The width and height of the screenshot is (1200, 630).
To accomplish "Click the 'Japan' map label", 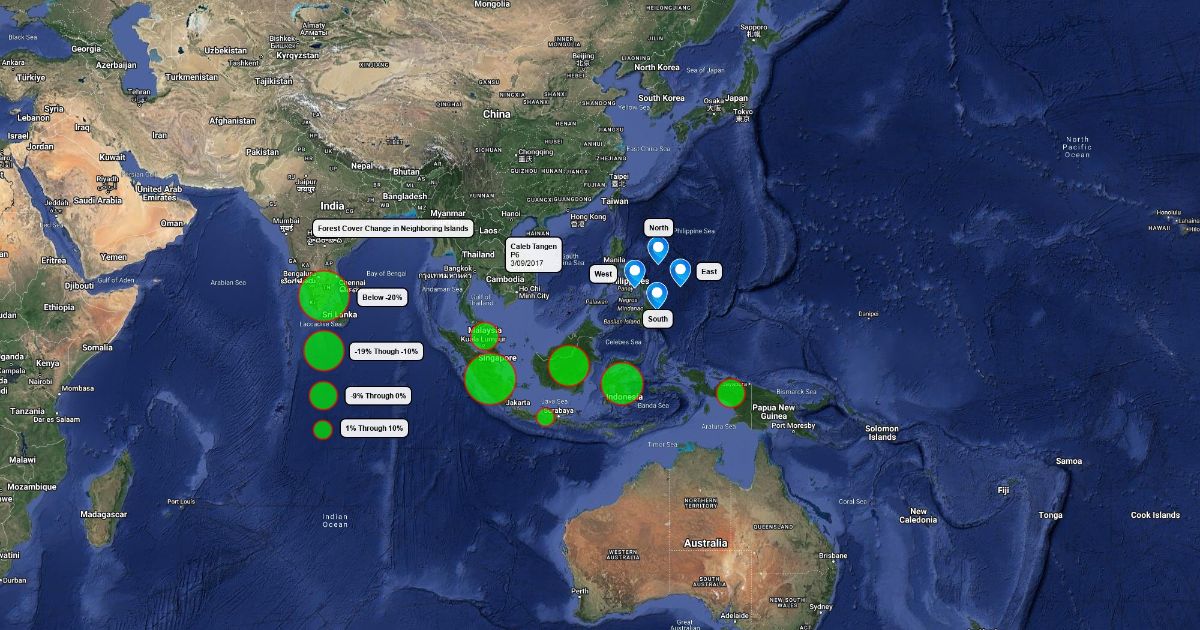I will pyautogui.click(x=737, y=99).
